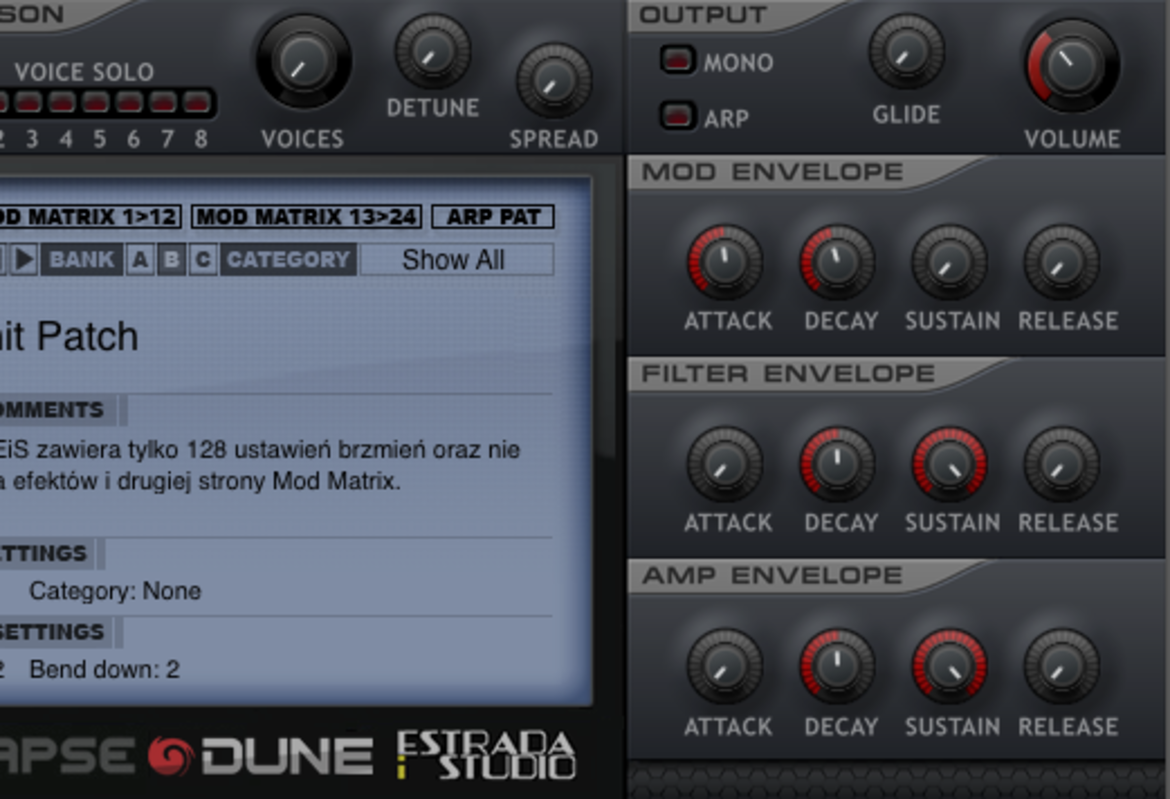
Task: Toggle voice solo LED 4
Action: coord(62,102)
